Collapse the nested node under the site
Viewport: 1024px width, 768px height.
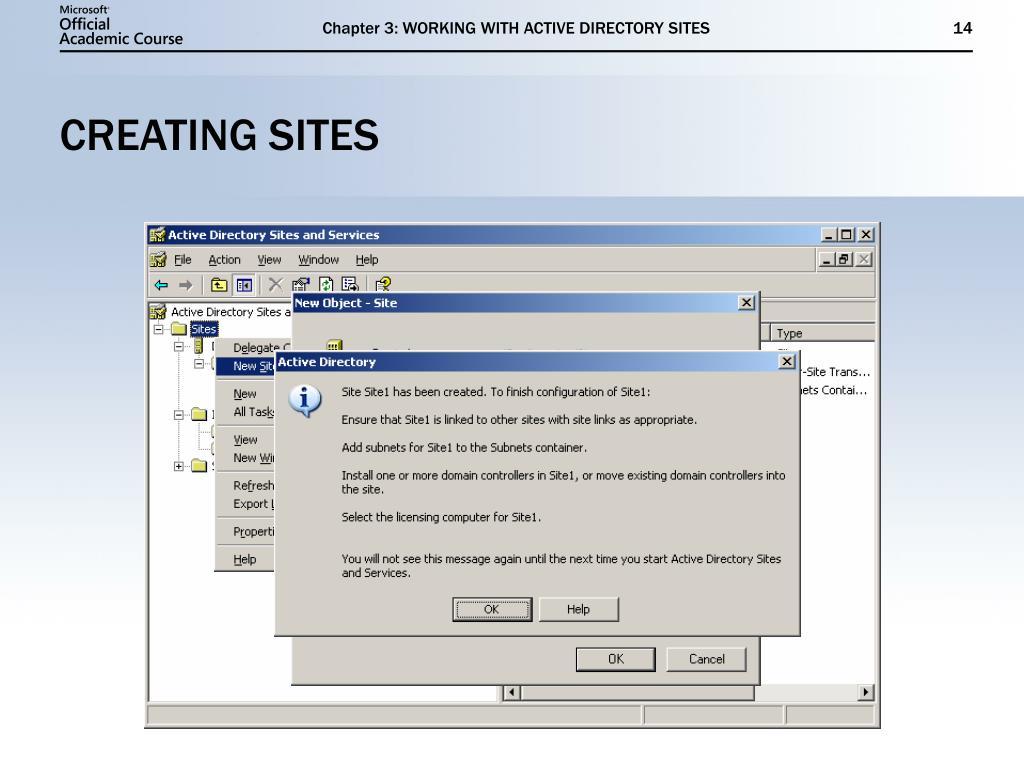(x=199, y=363)
